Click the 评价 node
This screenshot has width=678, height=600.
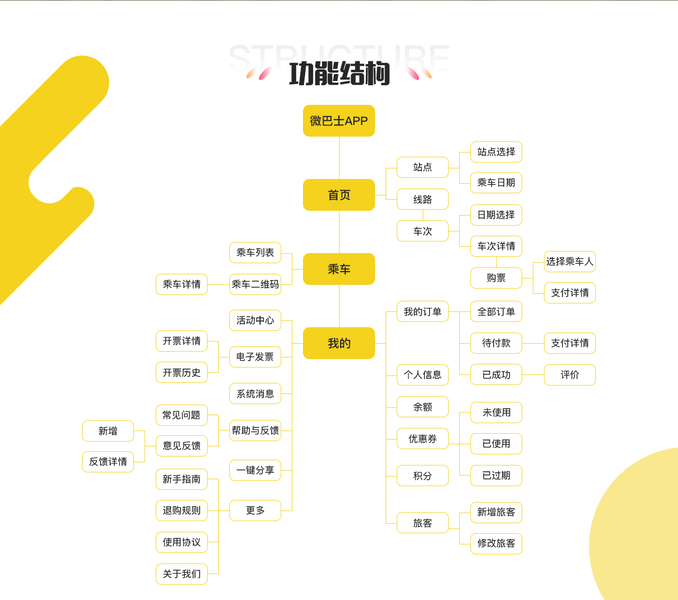coord(570,375)
